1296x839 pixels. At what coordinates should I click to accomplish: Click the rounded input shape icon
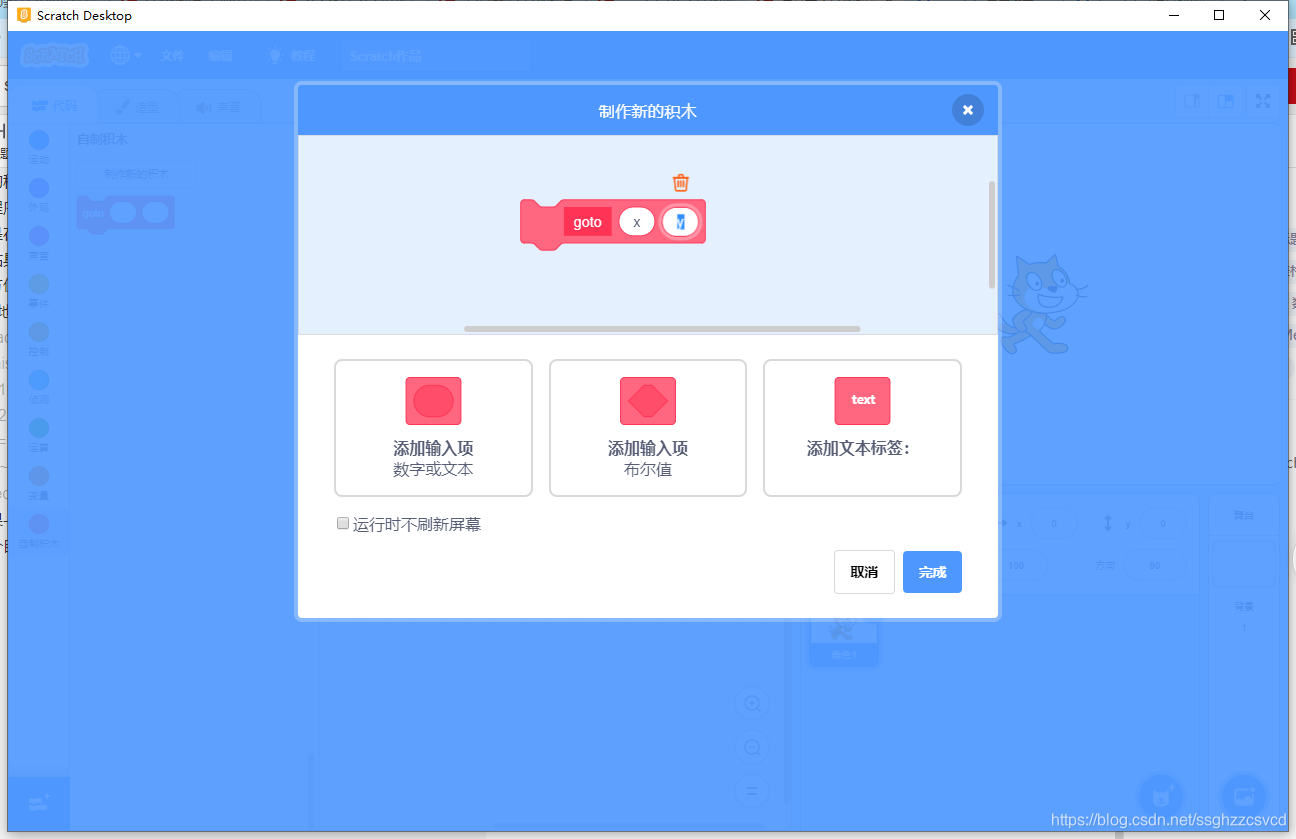point(433,401)
